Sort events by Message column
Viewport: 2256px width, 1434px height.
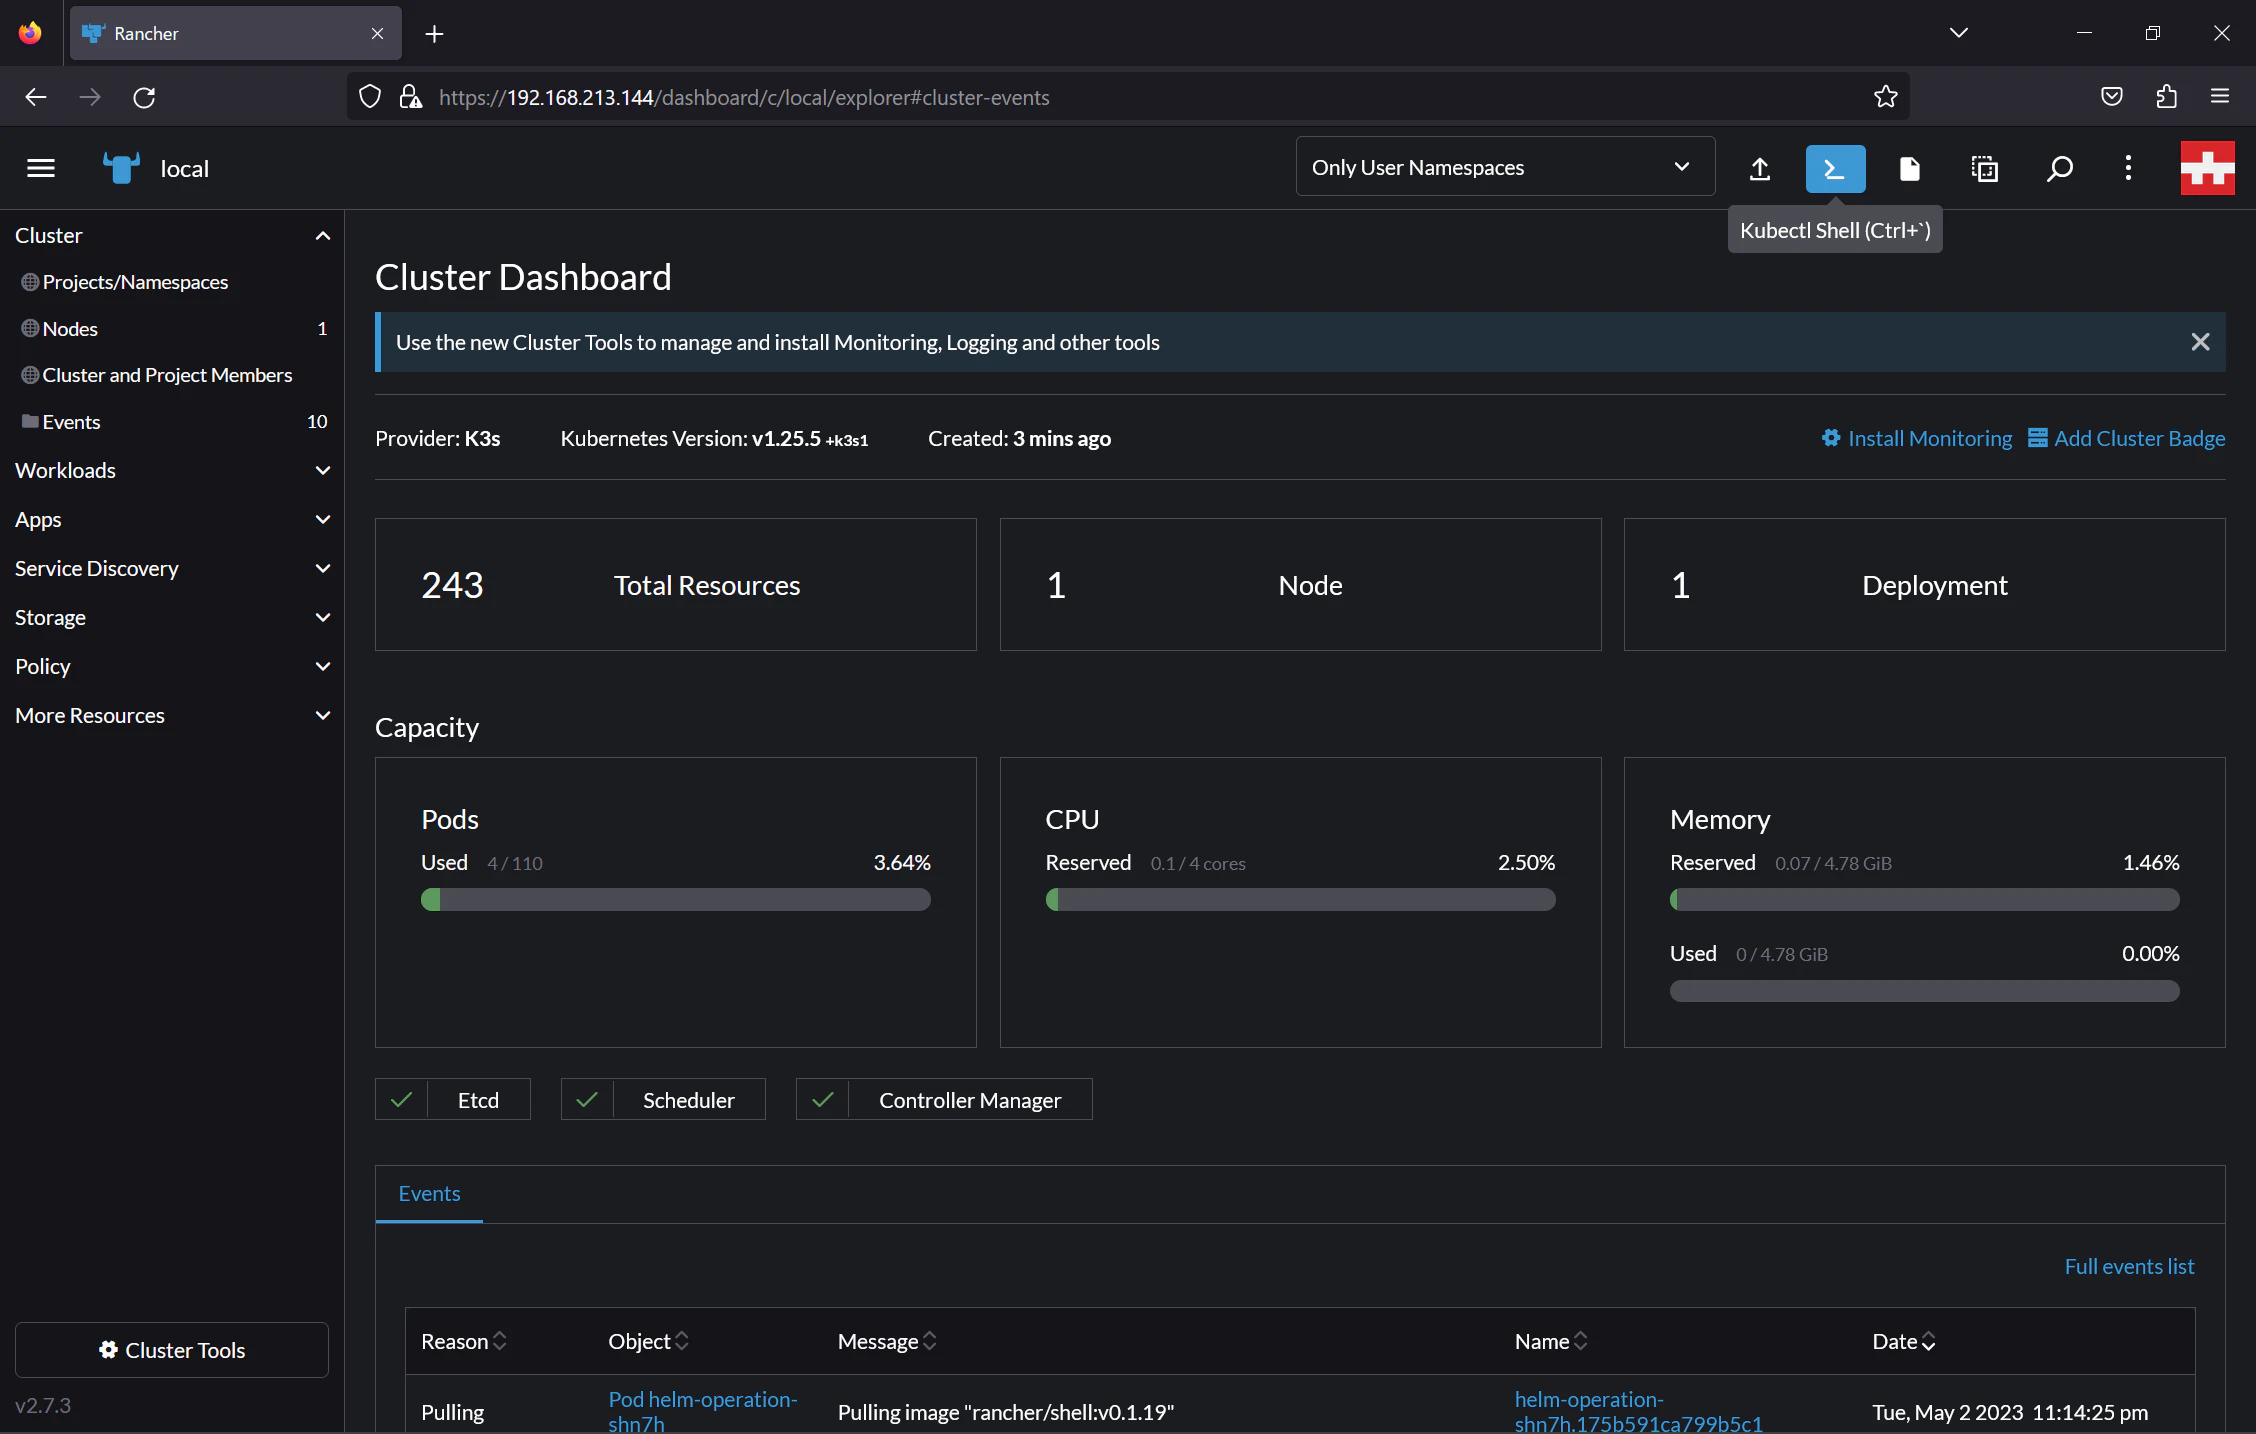pyautogui.click(x=887, y=1341)
